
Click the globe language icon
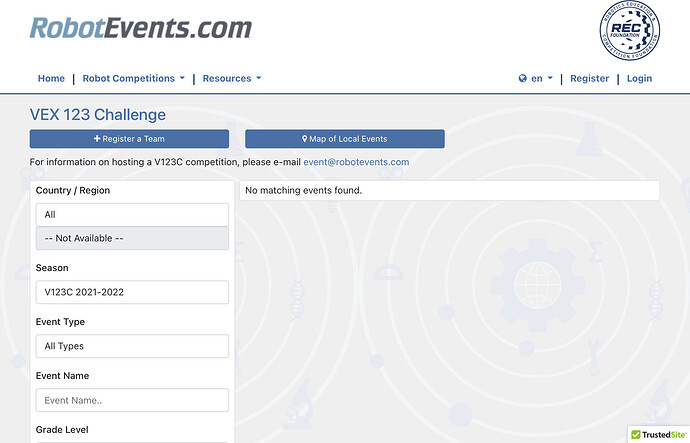[522, 78]
